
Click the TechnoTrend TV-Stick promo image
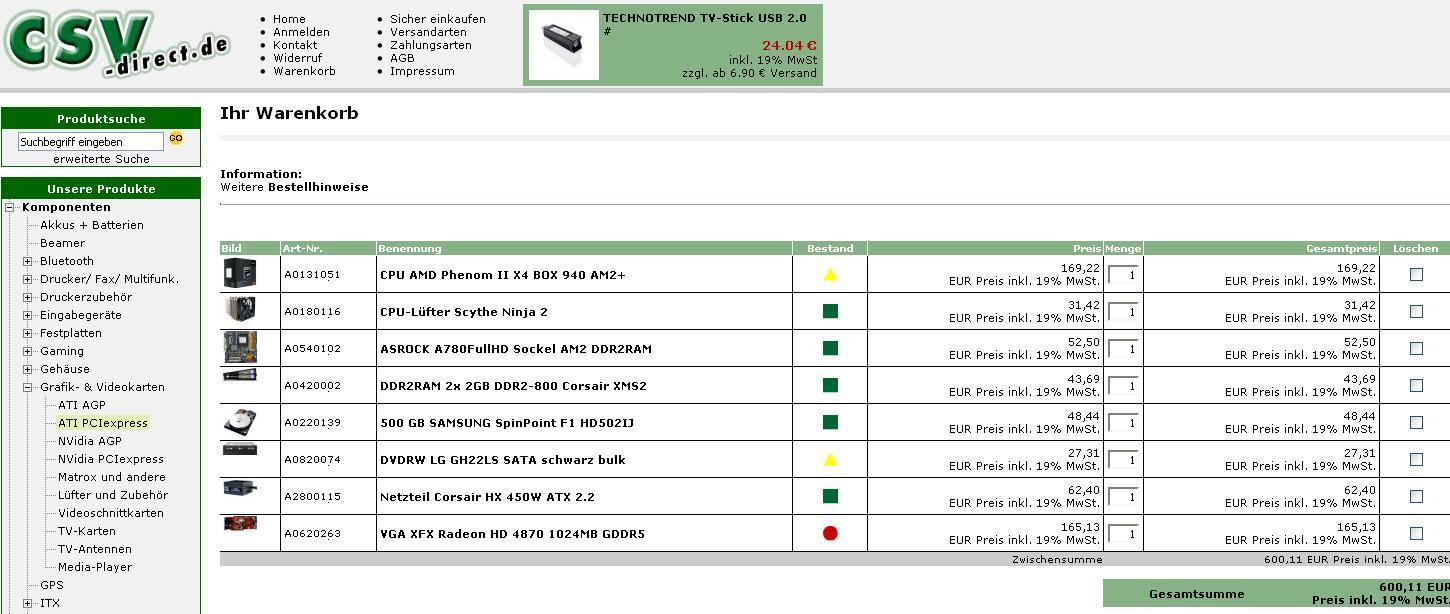(563, 45)
